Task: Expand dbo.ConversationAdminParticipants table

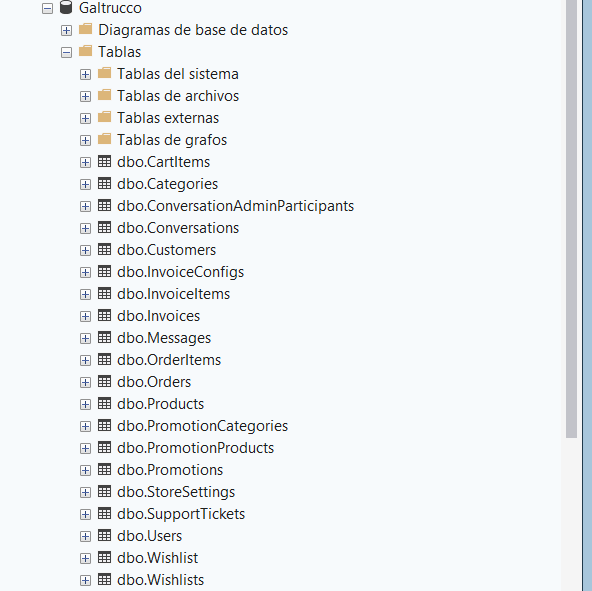Action: click(85, 206)
